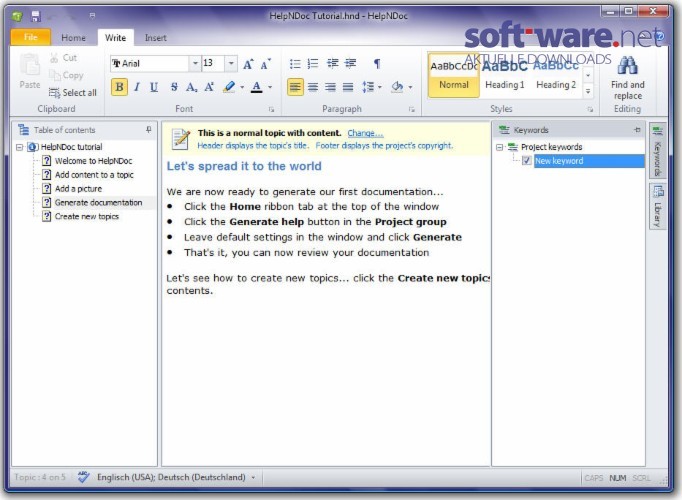
Task: Align text right
Action: tap(330, 87)
